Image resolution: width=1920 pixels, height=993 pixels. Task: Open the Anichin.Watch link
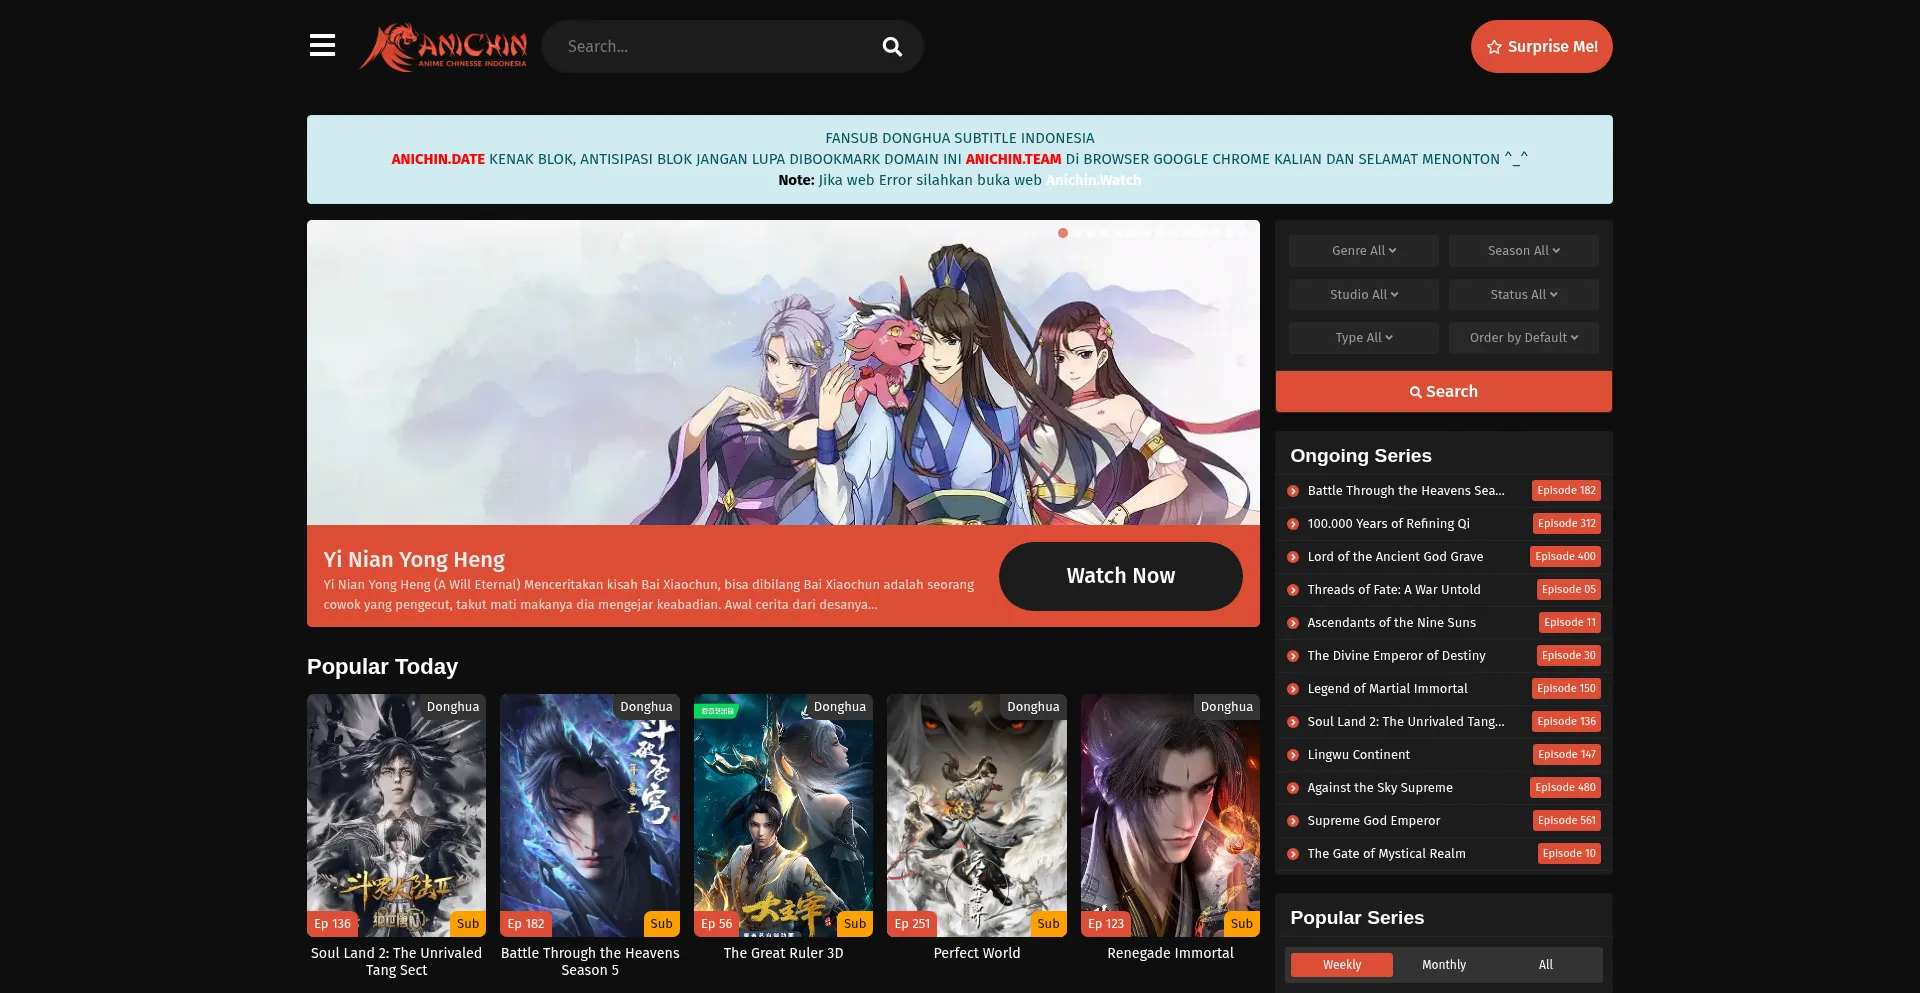click(x=1093, y=180)
